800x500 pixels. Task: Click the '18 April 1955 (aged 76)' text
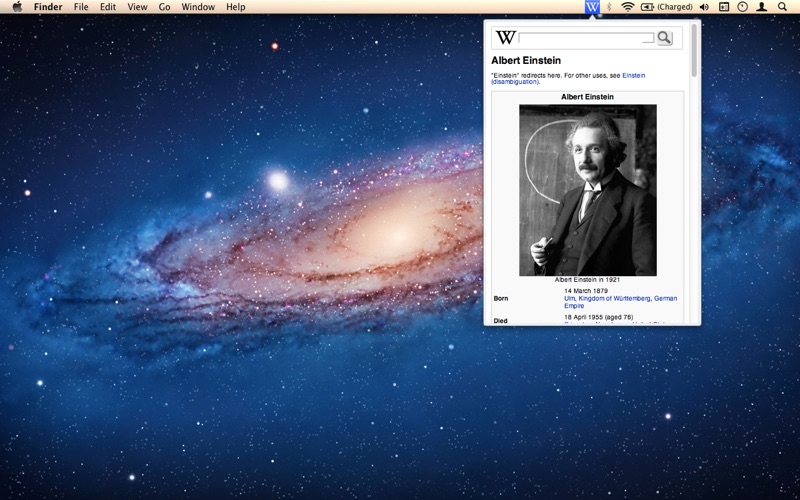click(x=598, y=317)
